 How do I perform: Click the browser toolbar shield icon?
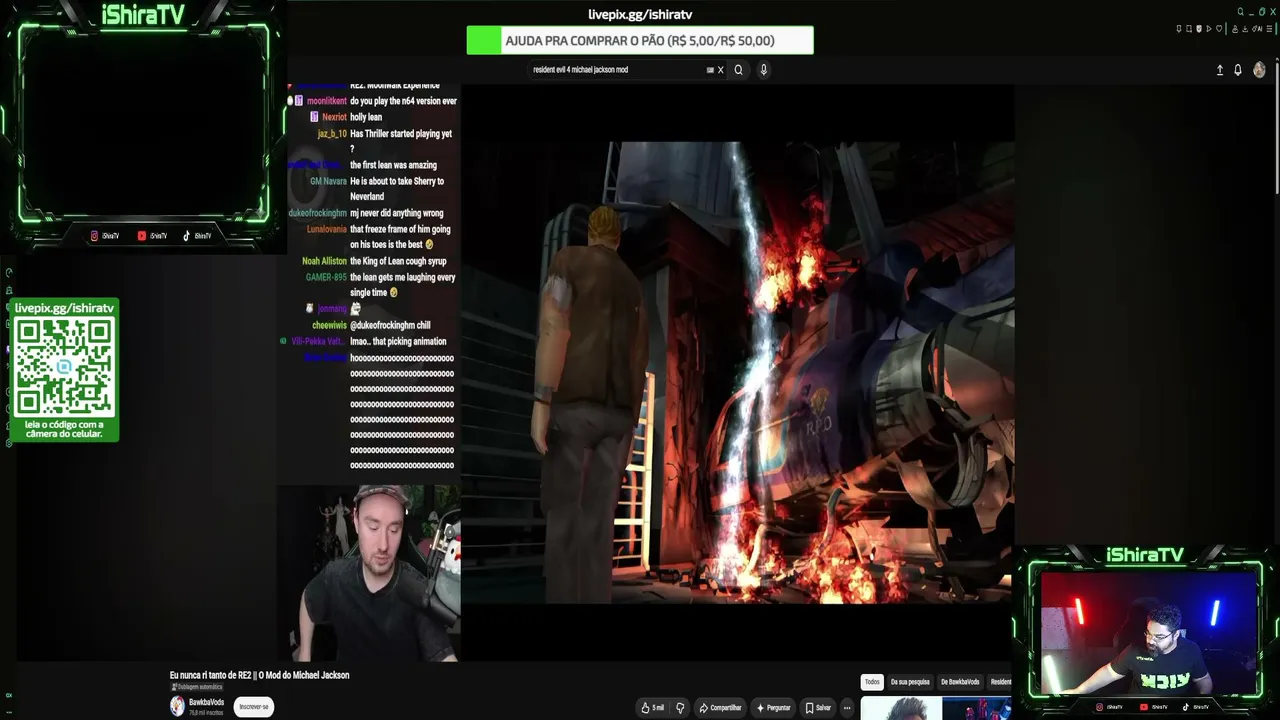1199,29
